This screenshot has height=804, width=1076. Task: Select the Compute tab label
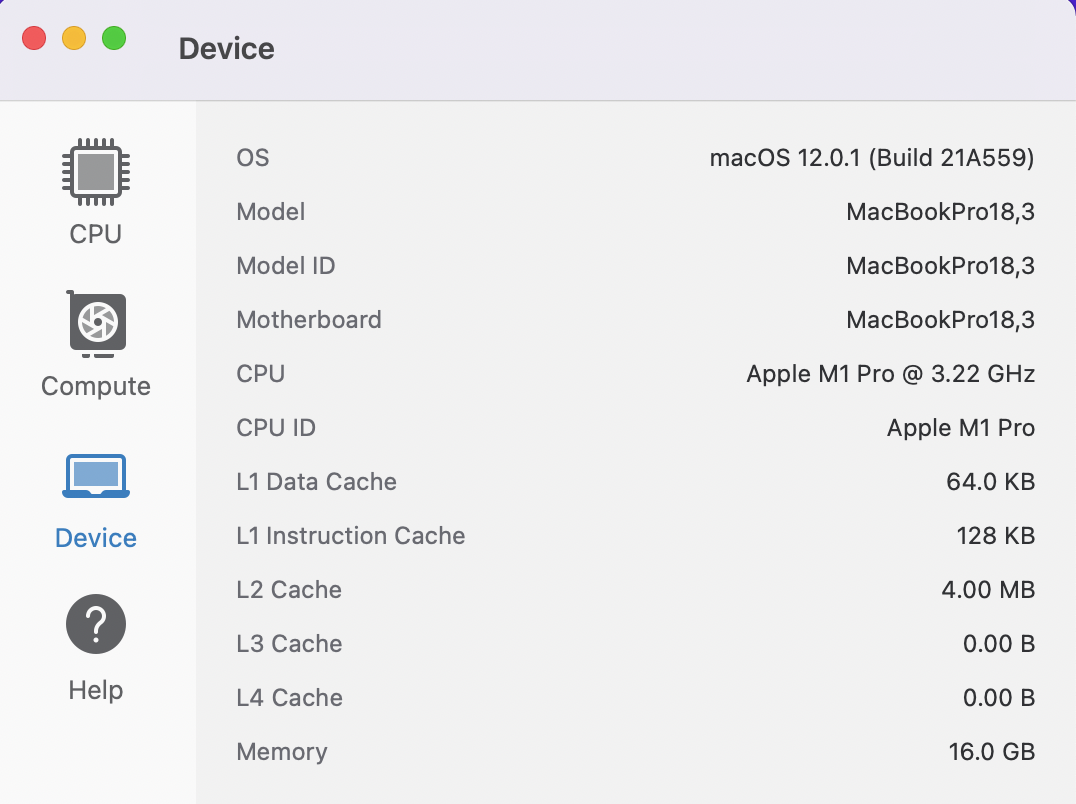[96, 386]
